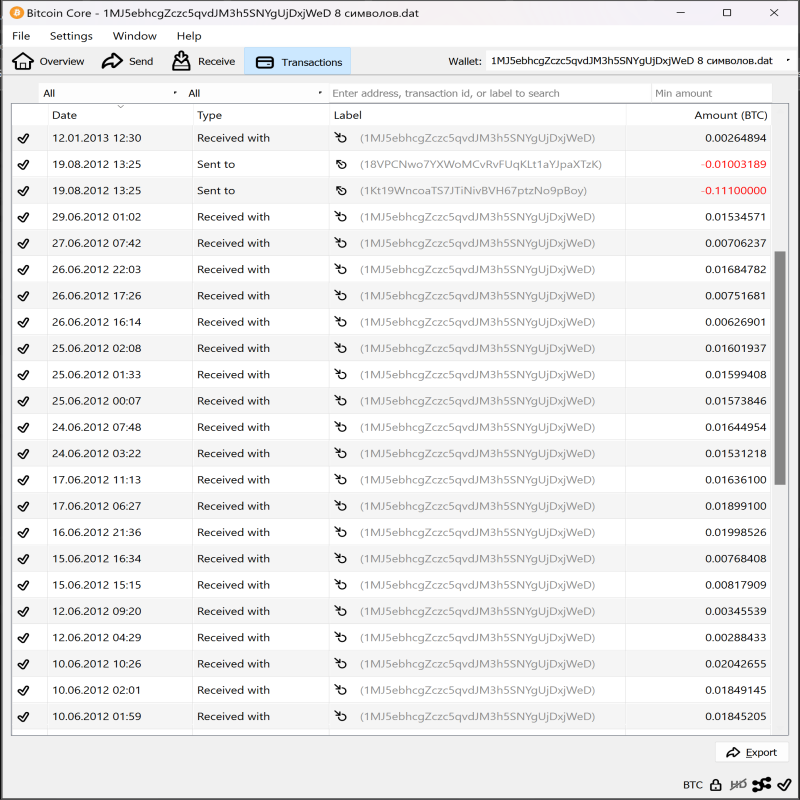The image size is (800, 800).
Task: Click the scrollbar thumb of the transaction list
Action: click(780, 367)
